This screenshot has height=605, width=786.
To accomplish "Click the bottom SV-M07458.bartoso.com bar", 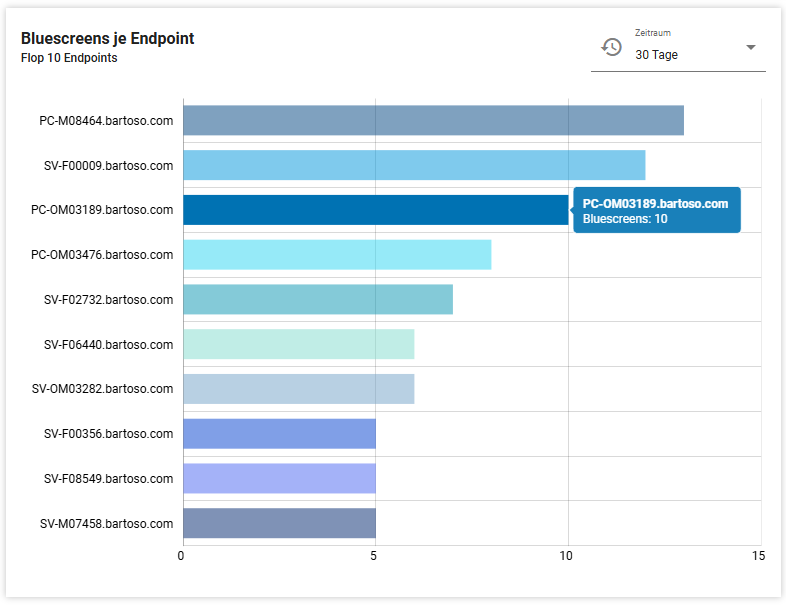I will 279,523.
